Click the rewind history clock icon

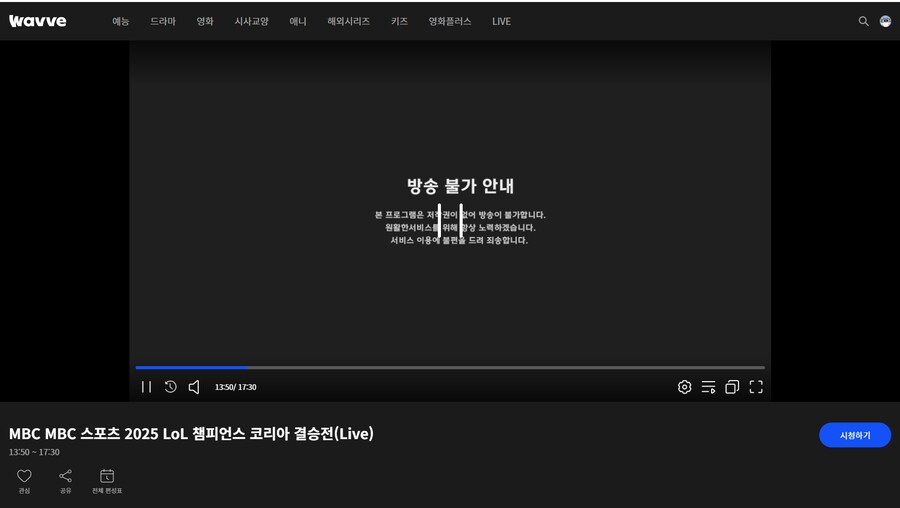pyautogui.click(x=171, y=387)
